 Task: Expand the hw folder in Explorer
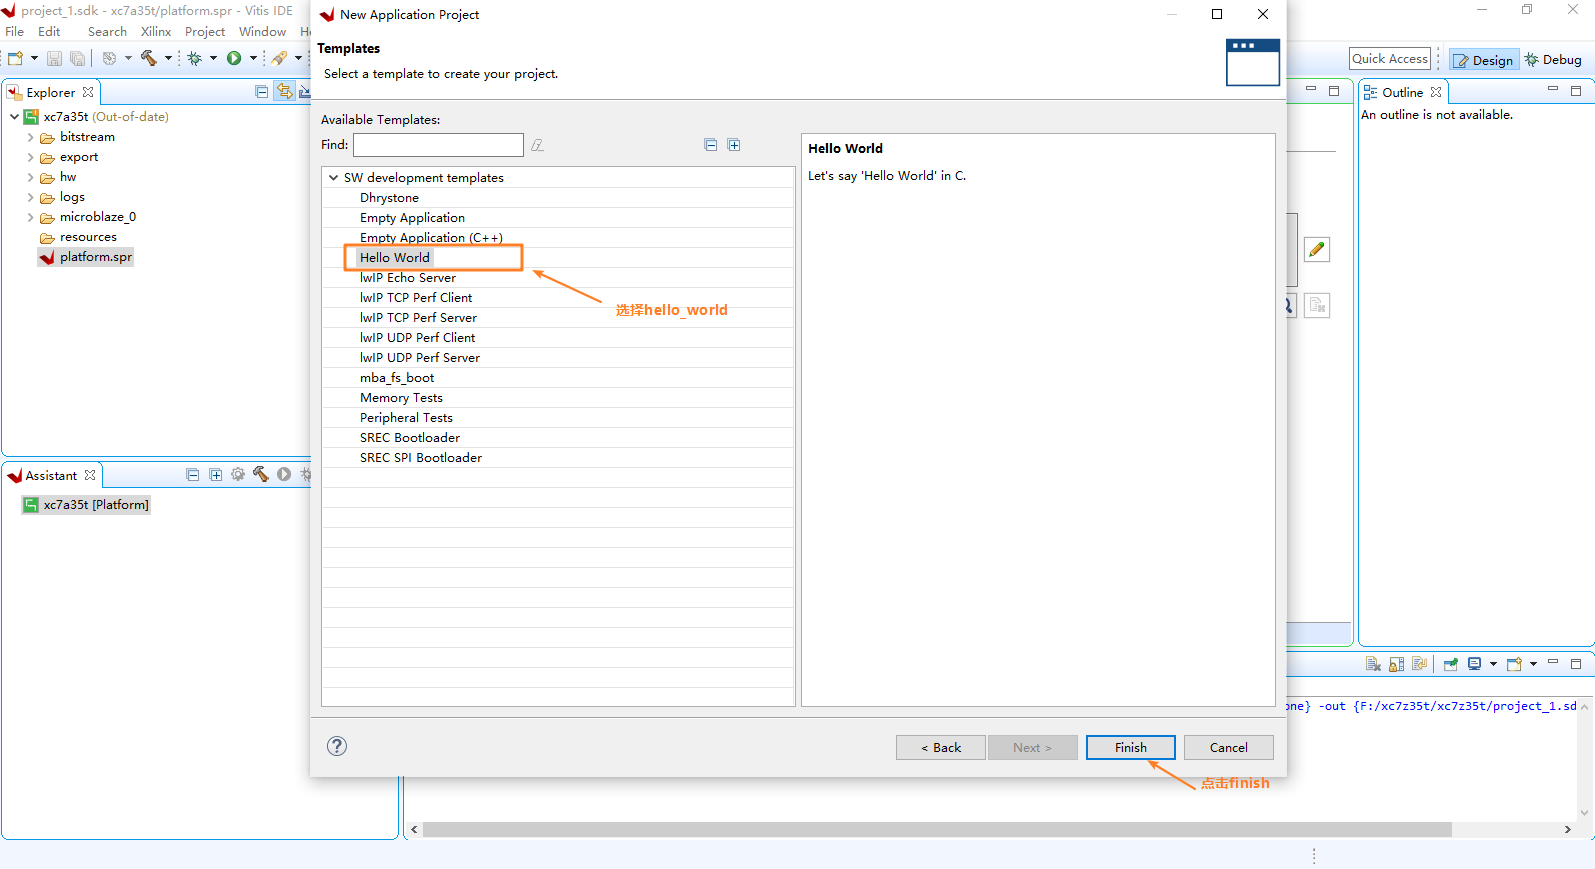30,177
